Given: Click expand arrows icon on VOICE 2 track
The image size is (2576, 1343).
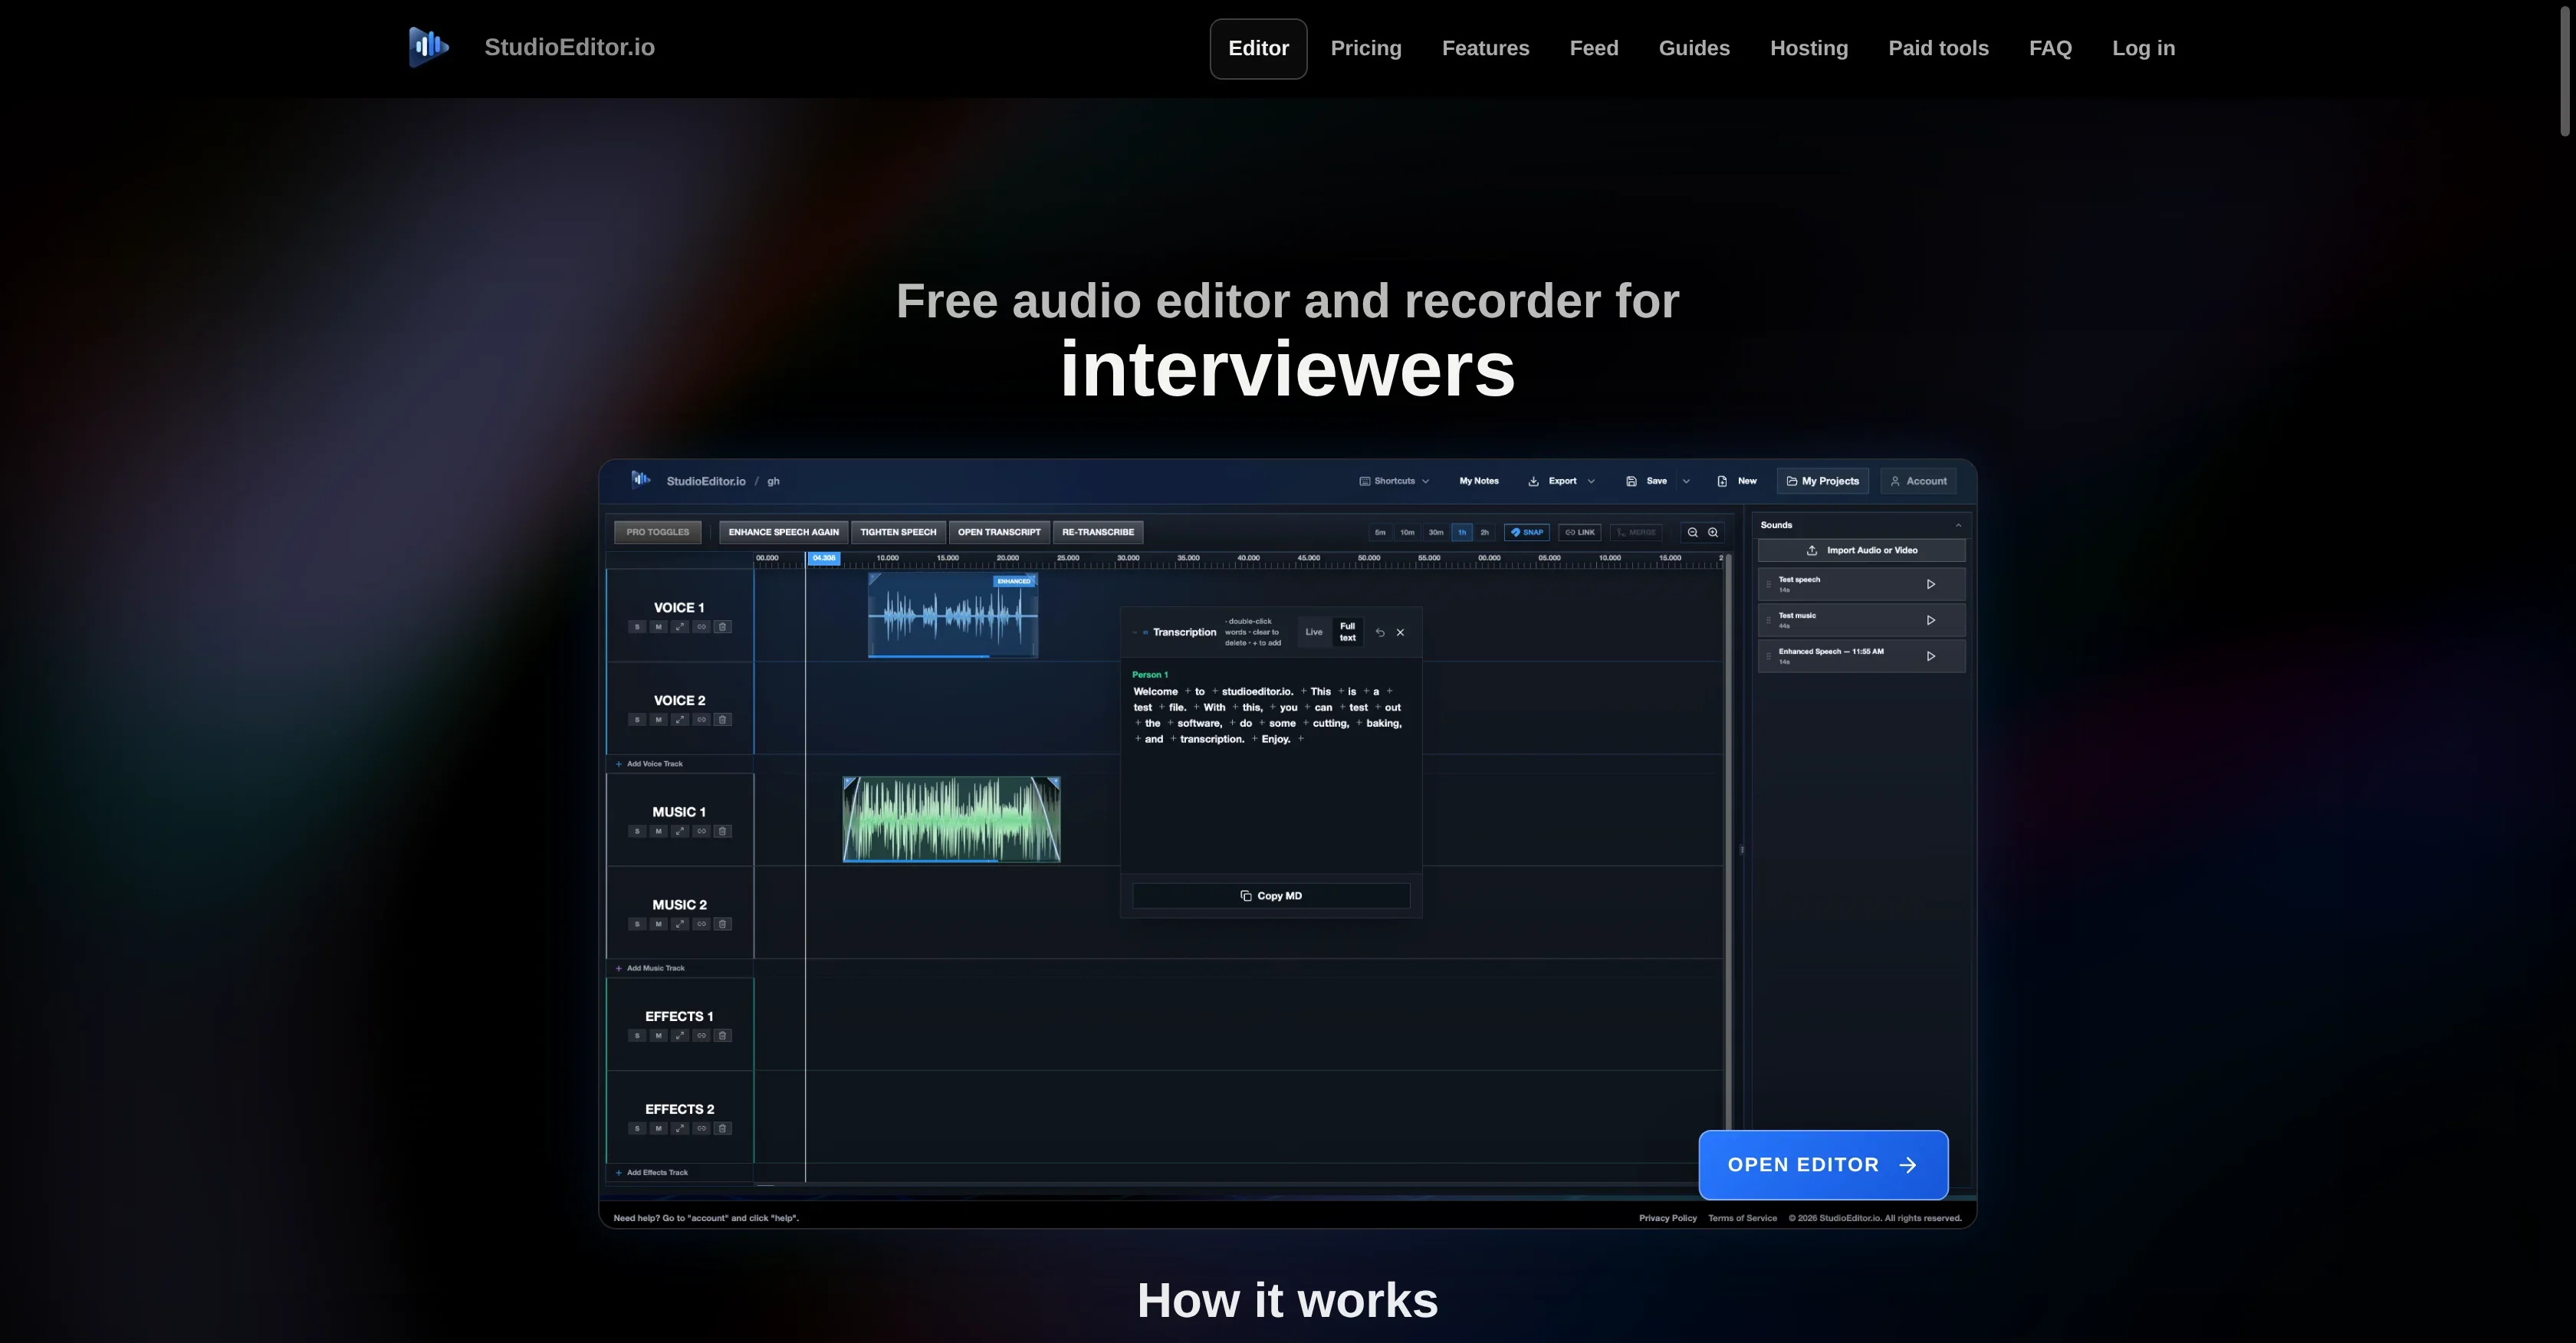Looking at the screenshot, I should click(680, 720).
